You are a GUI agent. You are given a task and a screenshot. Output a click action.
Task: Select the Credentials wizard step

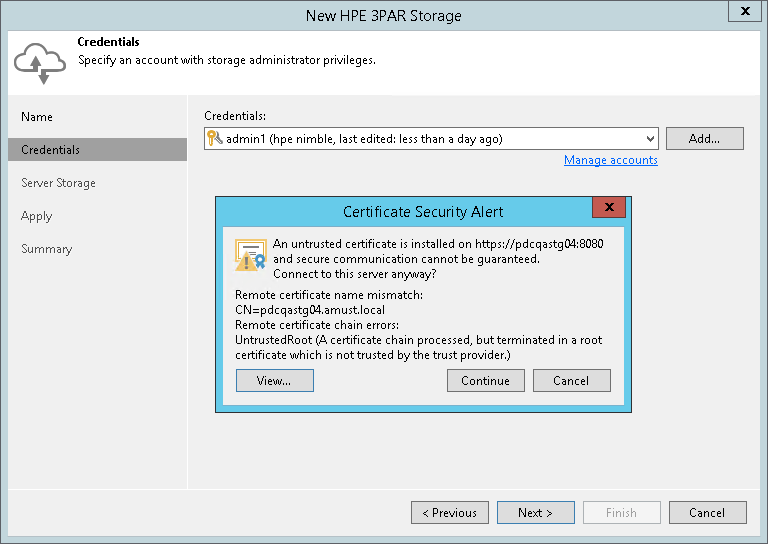51,150
